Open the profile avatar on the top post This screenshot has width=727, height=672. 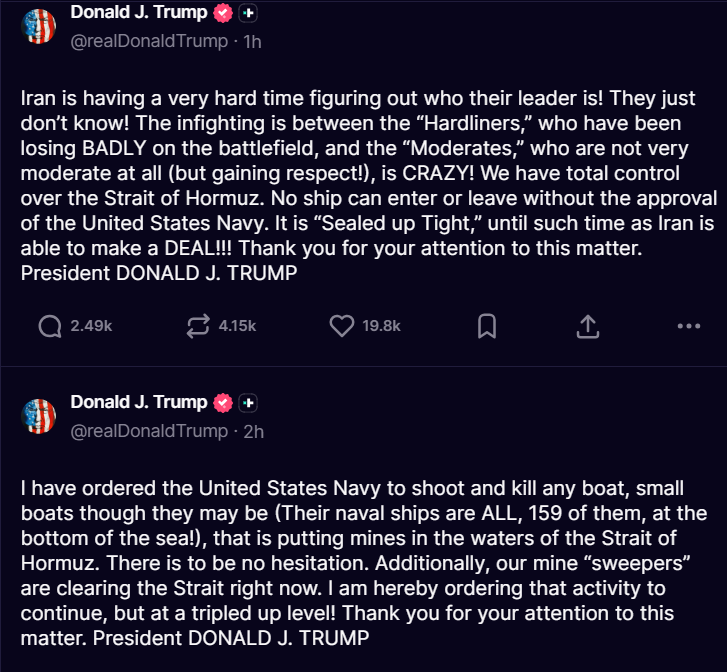coord(39,27)
